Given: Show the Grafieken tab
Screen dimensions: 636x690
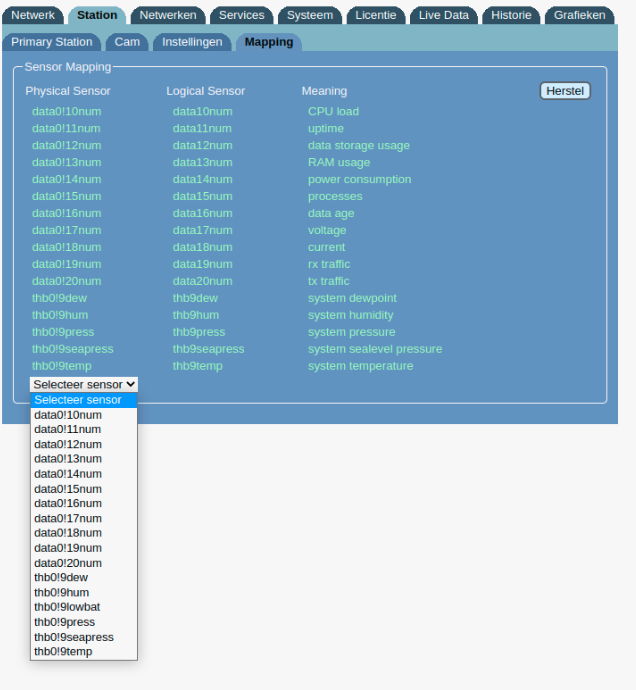Looking at the screenshot, I should [x=580, y=15].
